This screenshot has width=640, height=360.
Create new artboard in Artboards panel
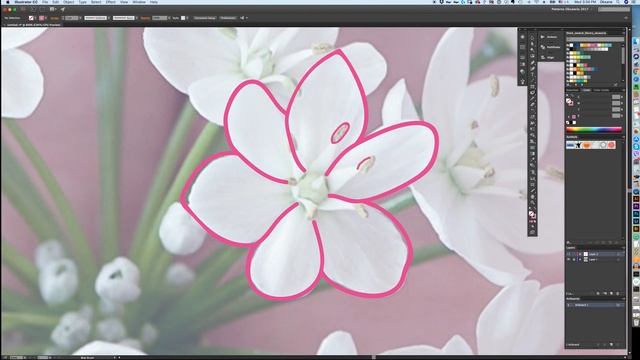tap(611, 344)
